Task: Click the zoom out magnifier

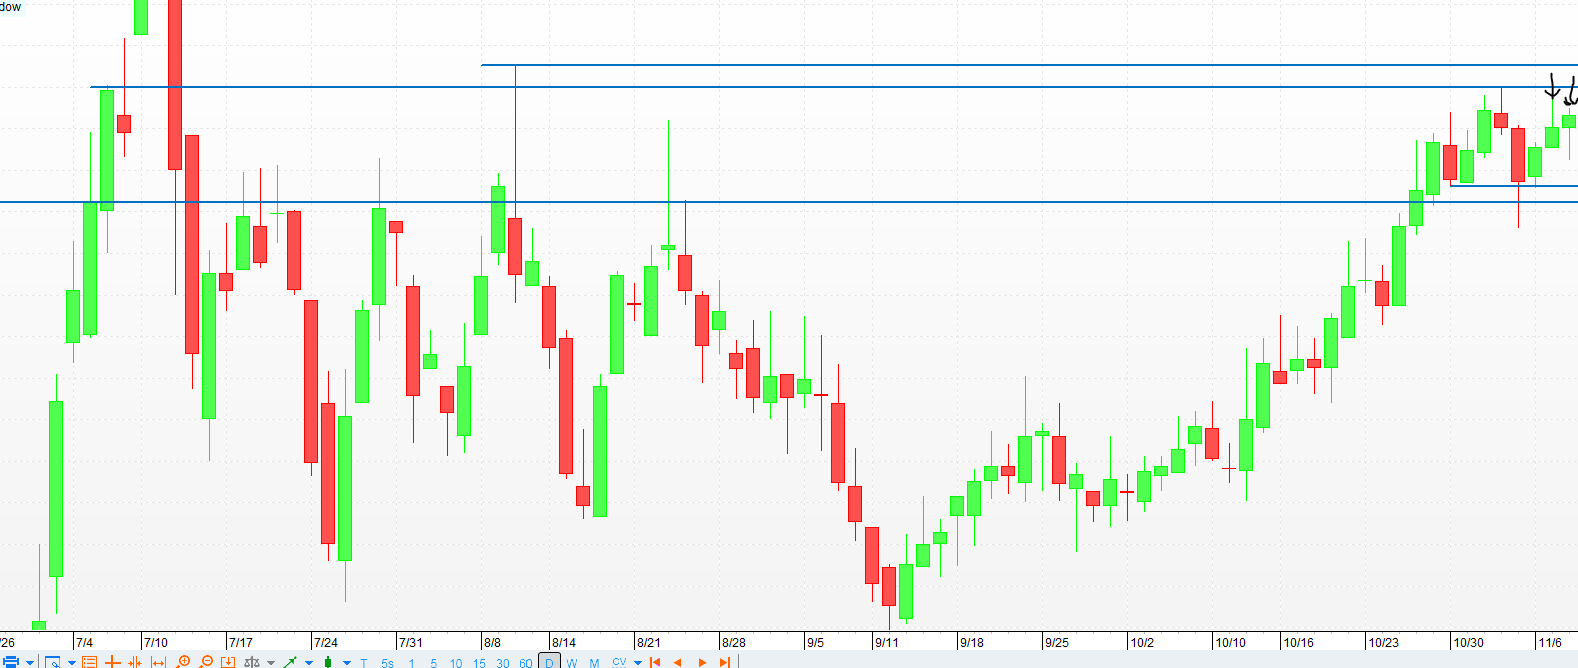Action: click(206, 662)
